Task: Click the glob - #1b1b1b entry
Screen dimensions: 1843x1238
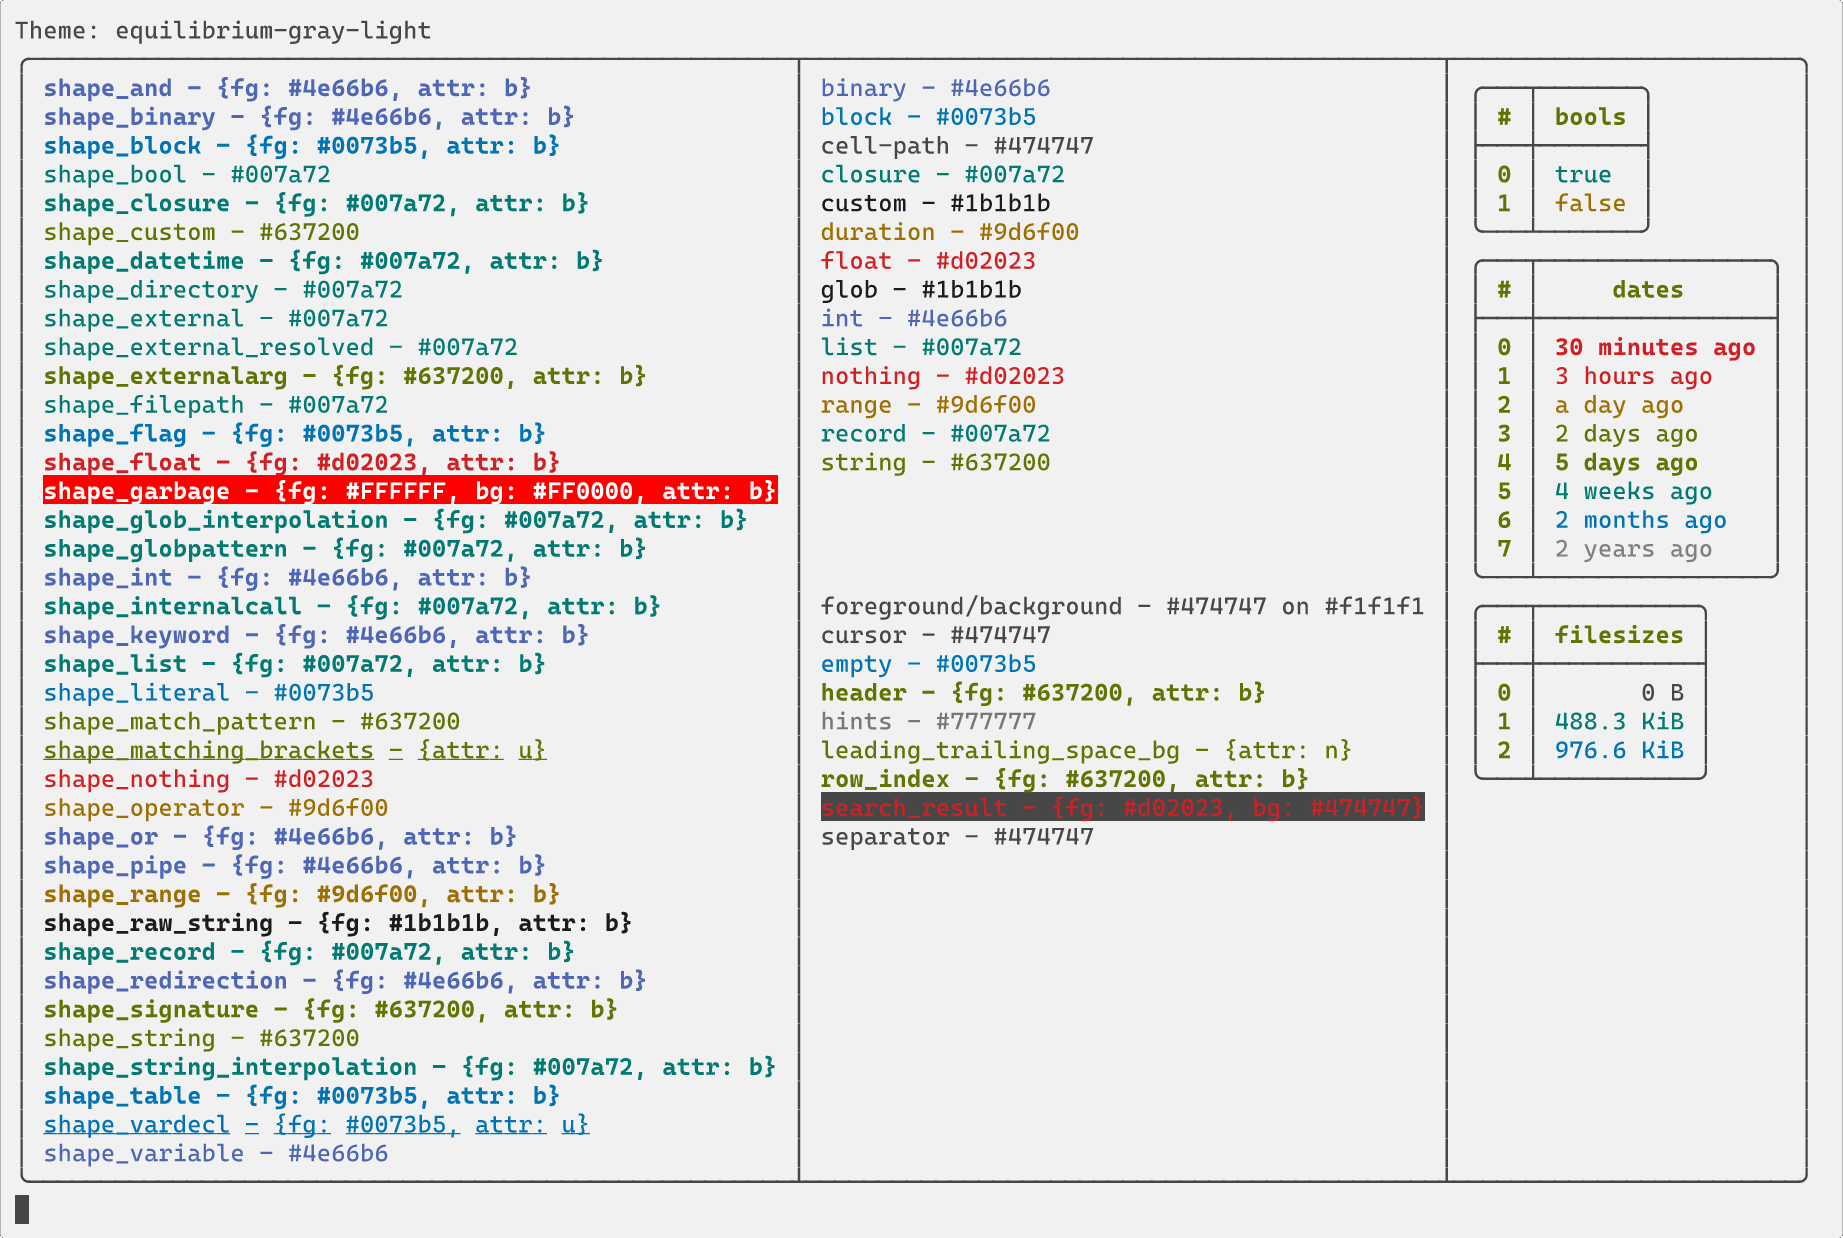Action: tap(921, 290)
